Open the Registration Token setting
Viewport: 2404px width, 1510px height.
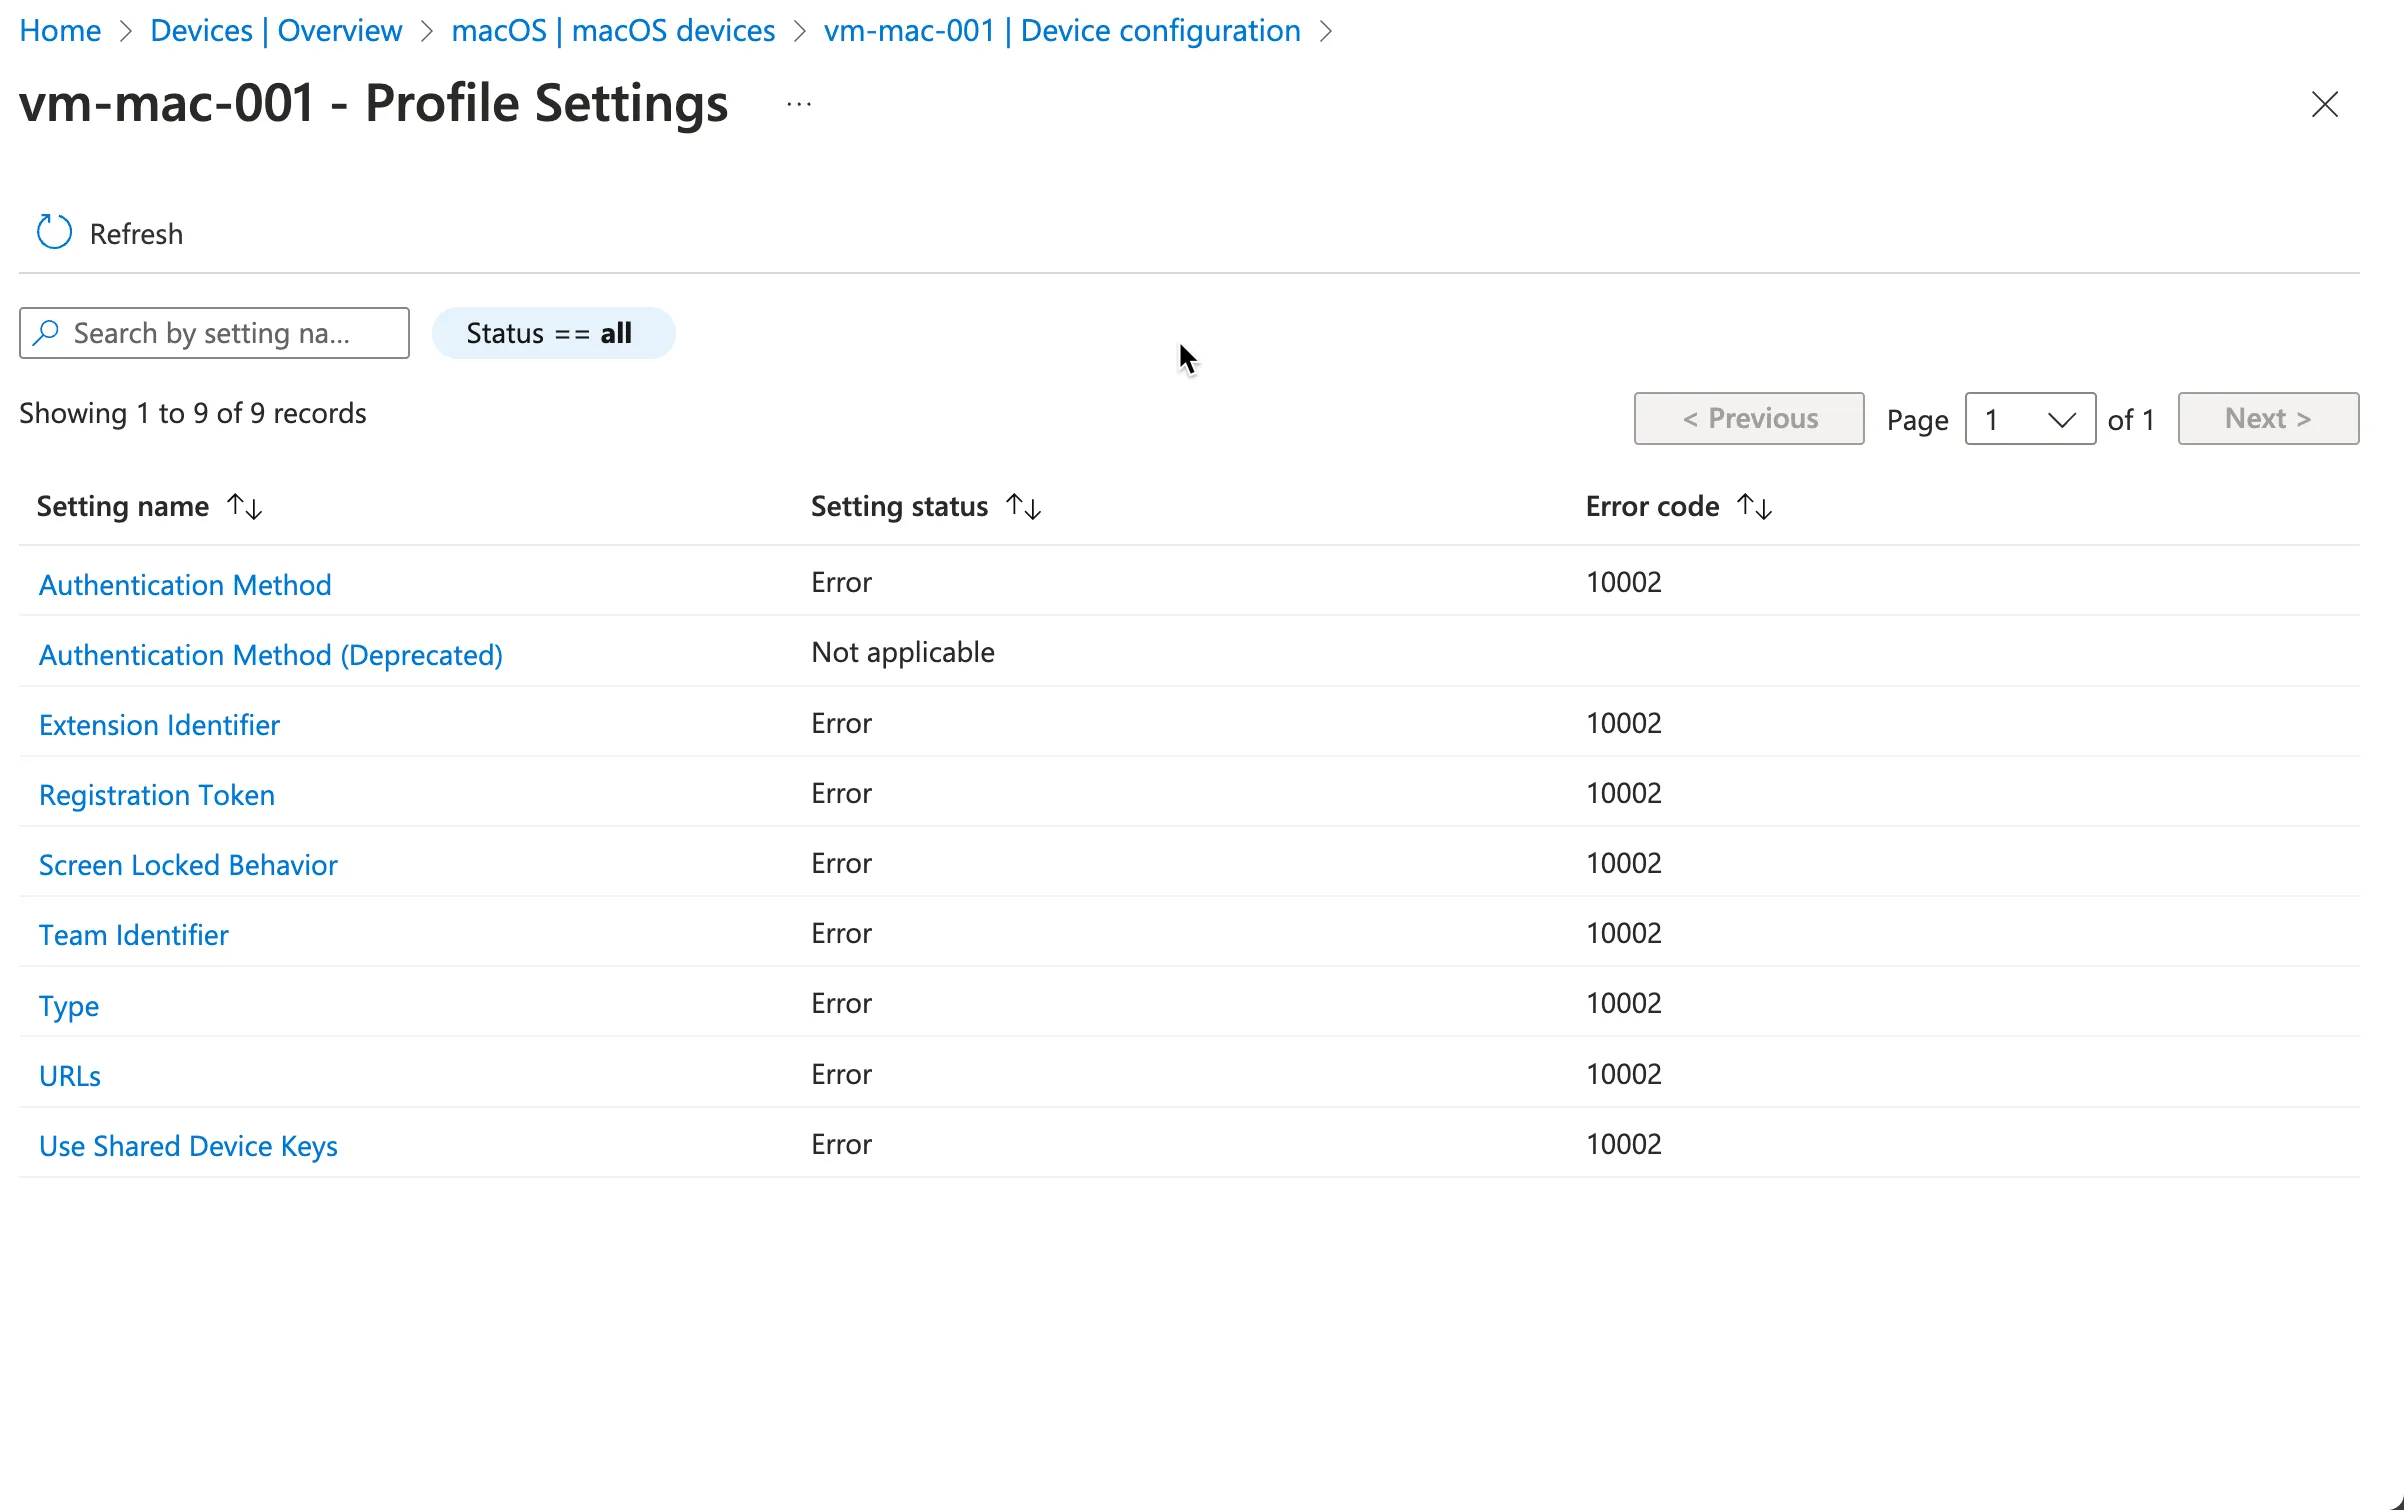[157, 794]
